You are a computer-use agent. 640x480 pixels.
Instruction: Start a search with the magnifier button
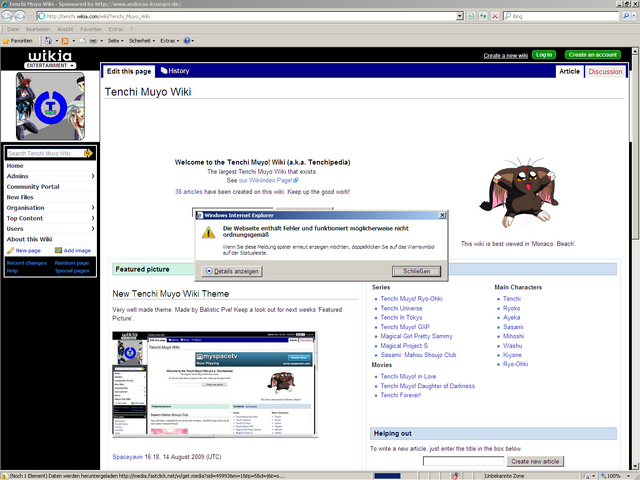coord(626,16)
